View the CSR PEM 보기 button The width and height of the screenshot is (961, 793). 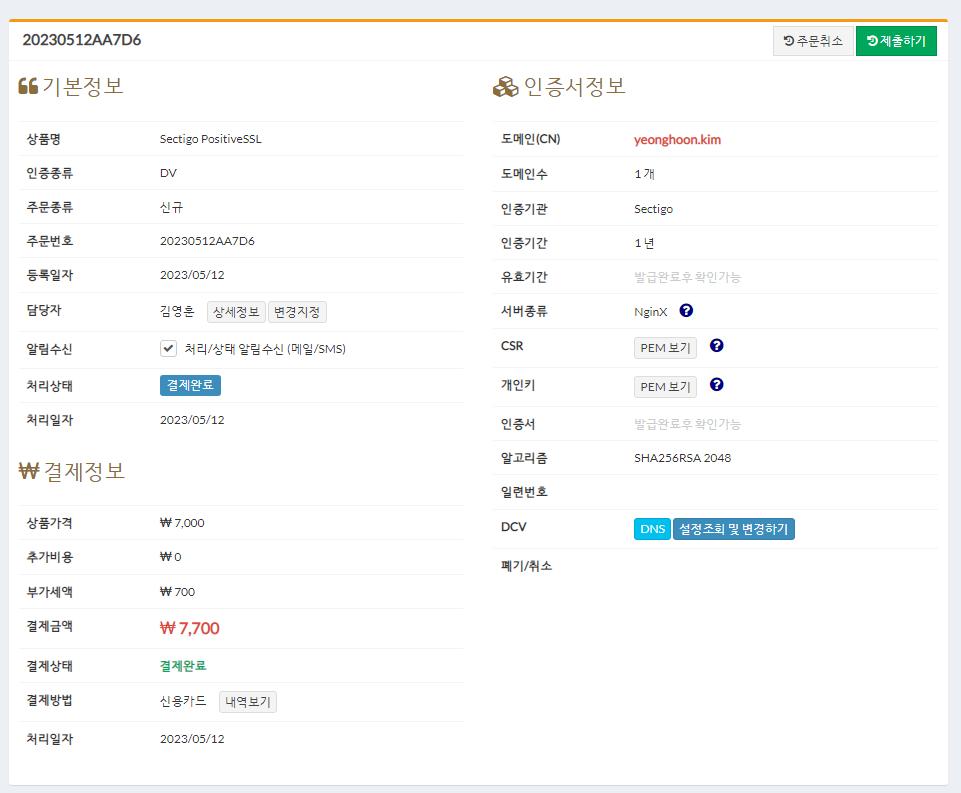point(665,348)
